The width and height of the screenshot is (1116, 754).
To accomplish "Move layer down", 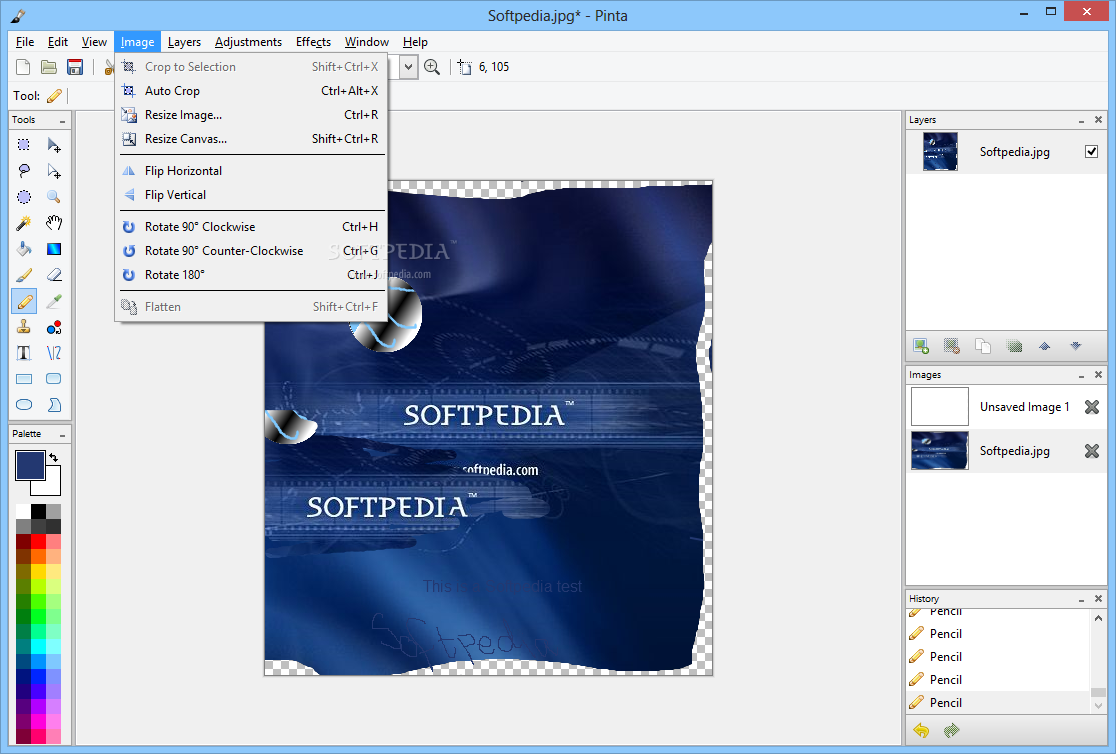I will pos(1075,346).
